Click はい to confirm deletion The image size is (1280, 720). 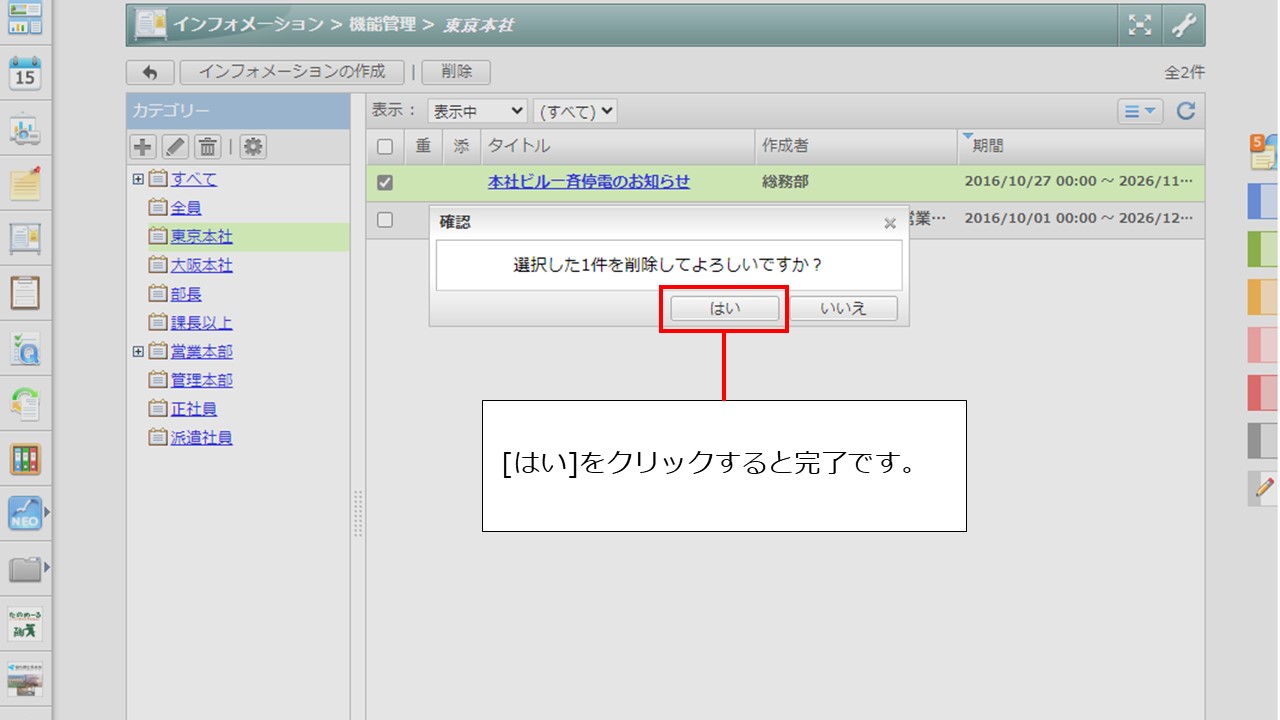click(x=724, y=309)
